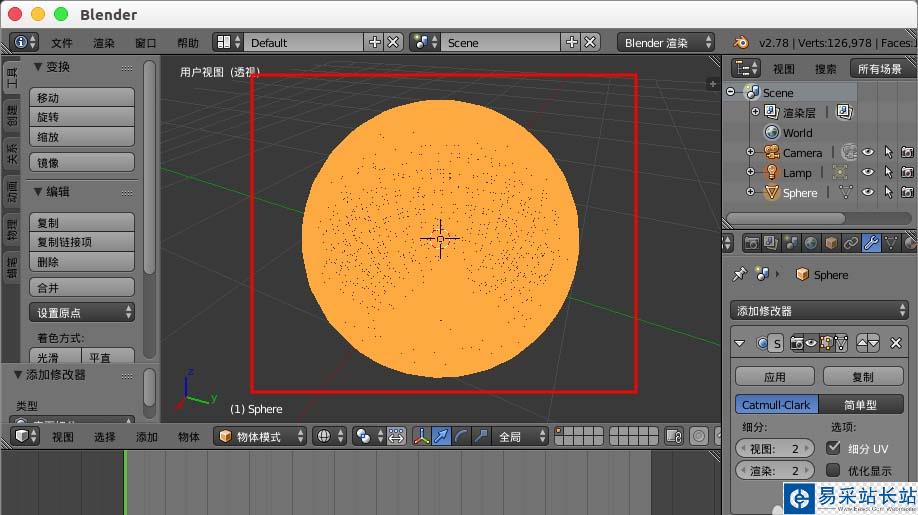Click the Lamp data icon in outliner
This screenshot has height=515, width=918.
(x=840, y=172)
